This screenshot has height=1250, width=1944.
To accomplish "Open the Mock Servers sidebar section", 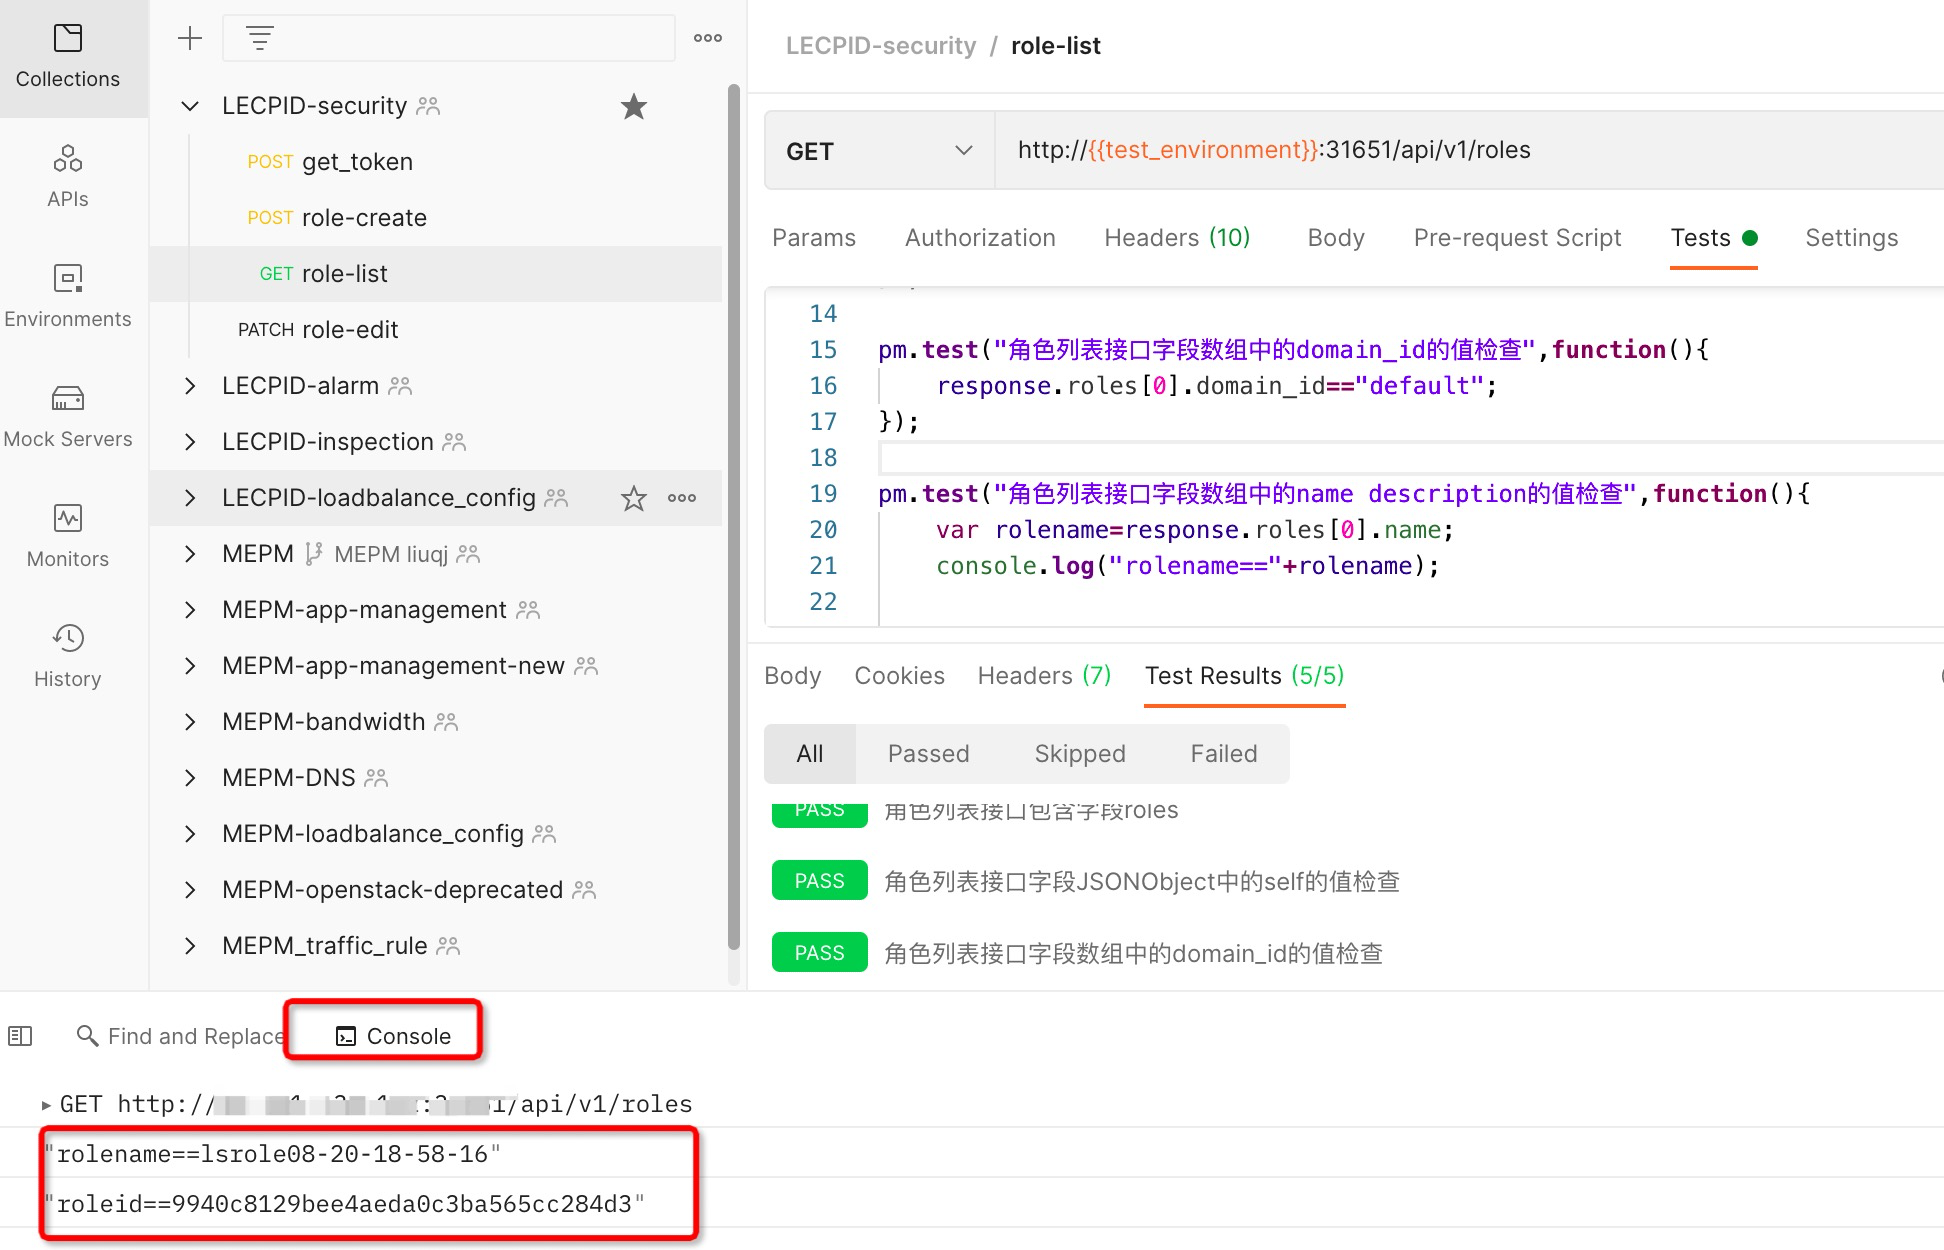I will tap(68, 417).
